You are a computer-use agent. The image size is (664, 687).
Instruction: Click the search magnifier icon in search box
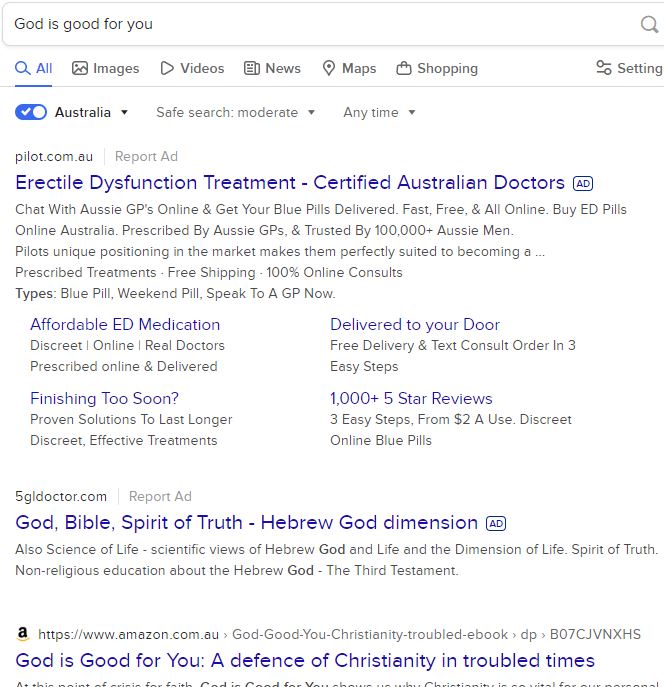point(649,24)
